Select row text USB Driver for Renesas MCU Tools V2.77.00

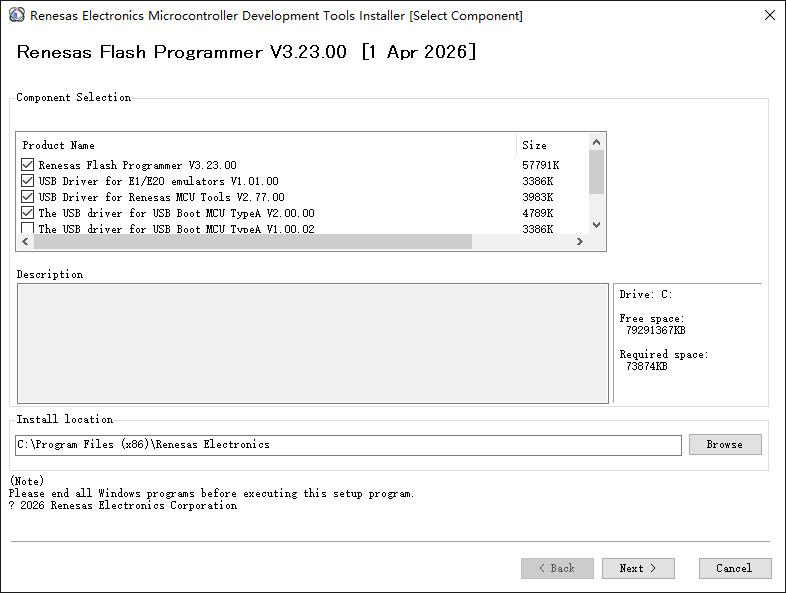(161, 197)
